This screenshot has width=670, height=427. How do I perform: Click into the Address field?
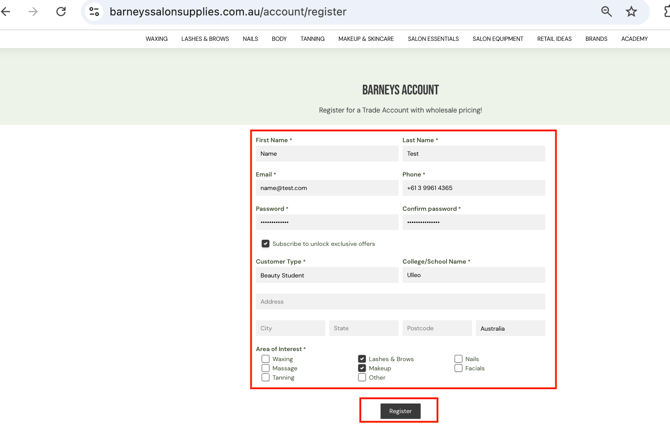coord(400,302)
